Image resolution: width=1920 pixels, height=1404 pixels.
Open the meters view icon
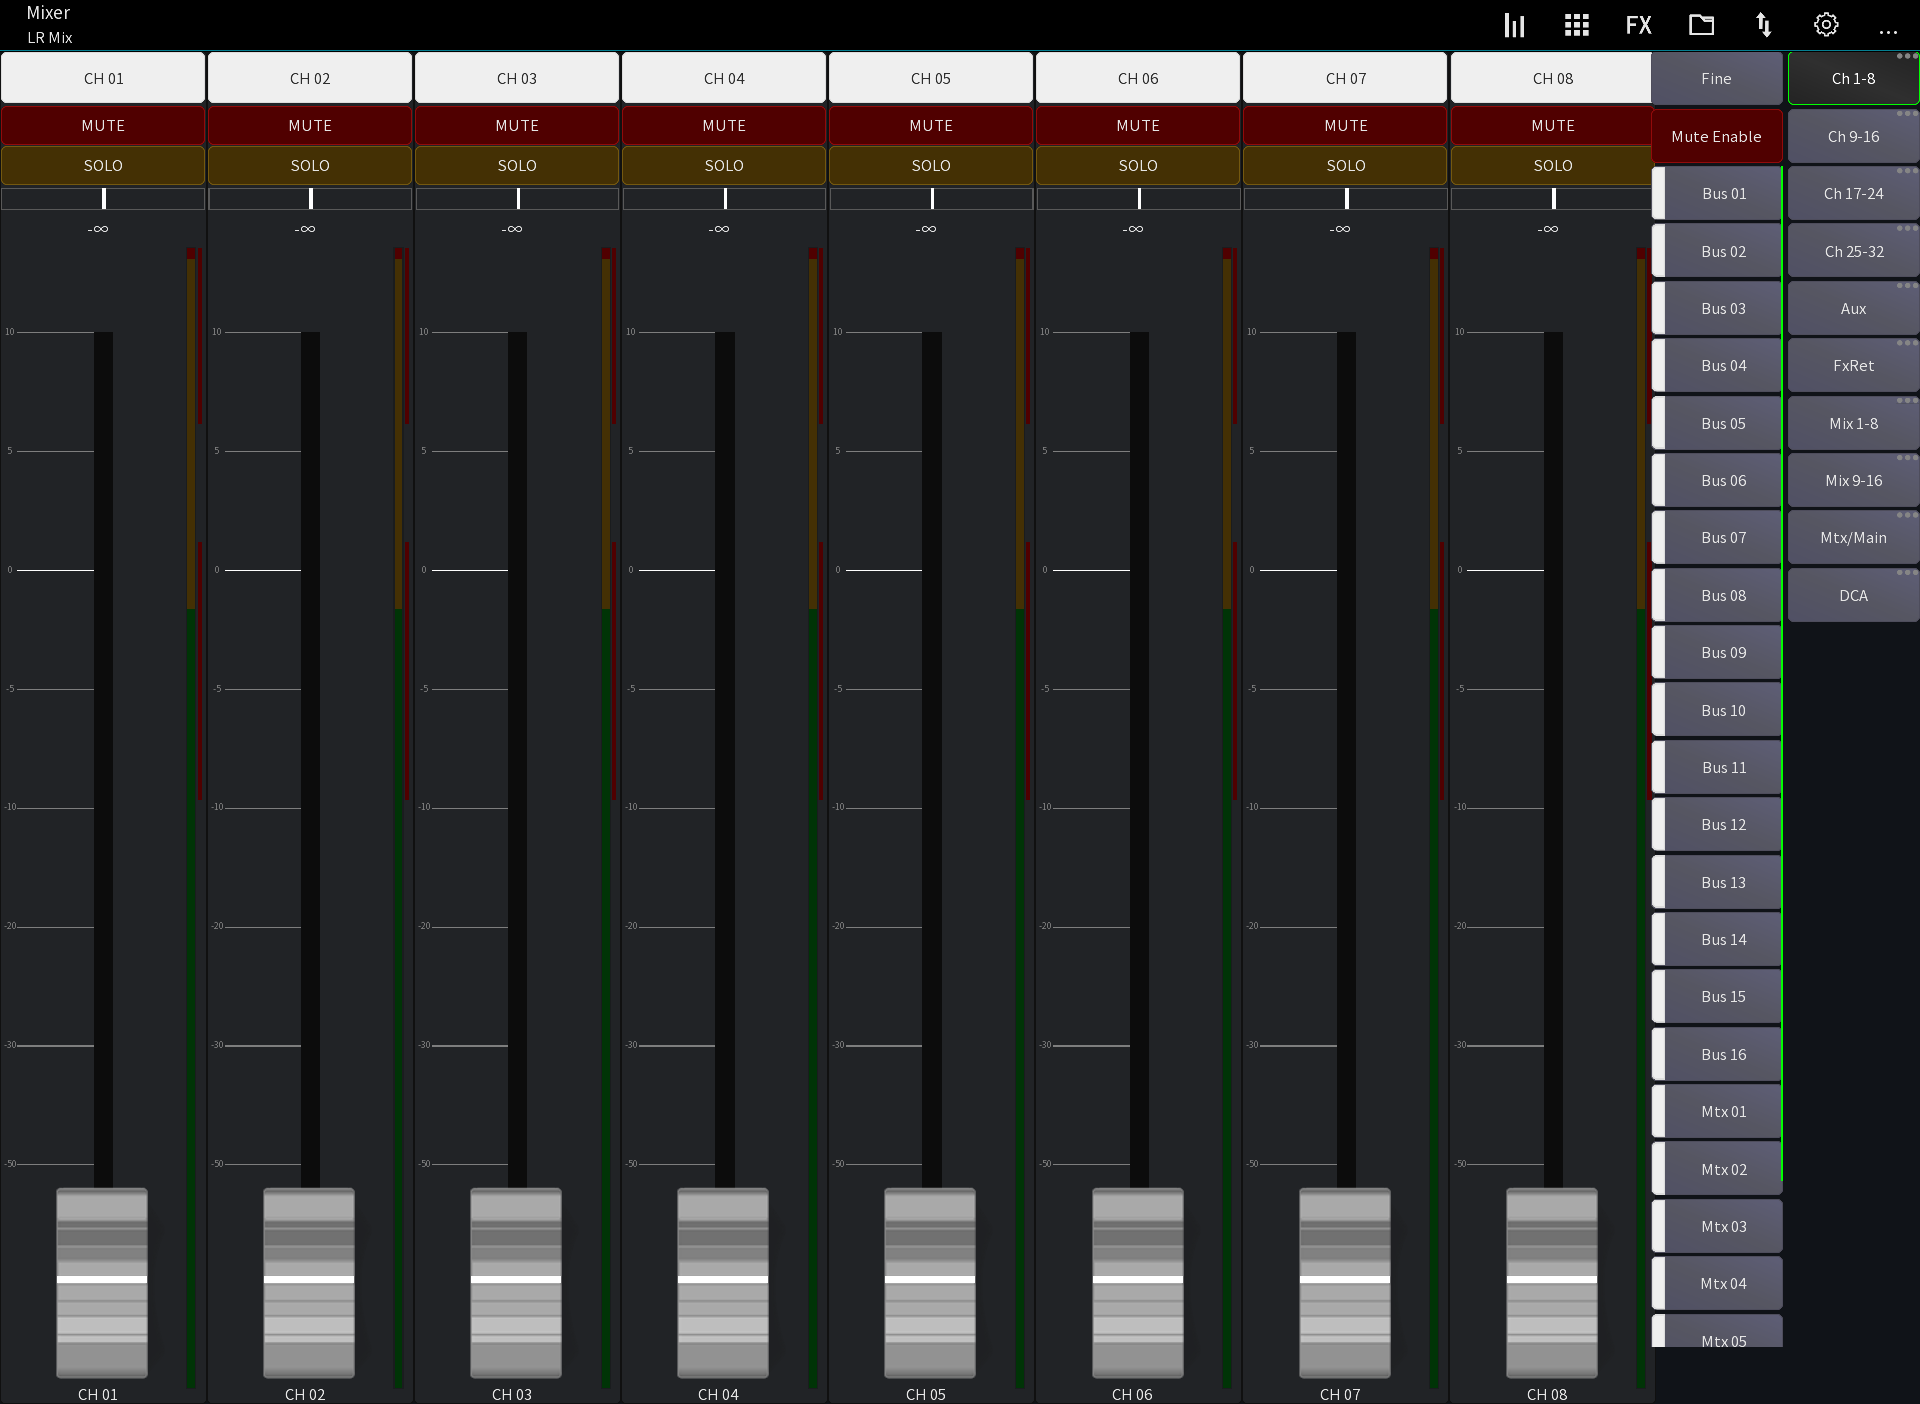[x=1513, y=24]
